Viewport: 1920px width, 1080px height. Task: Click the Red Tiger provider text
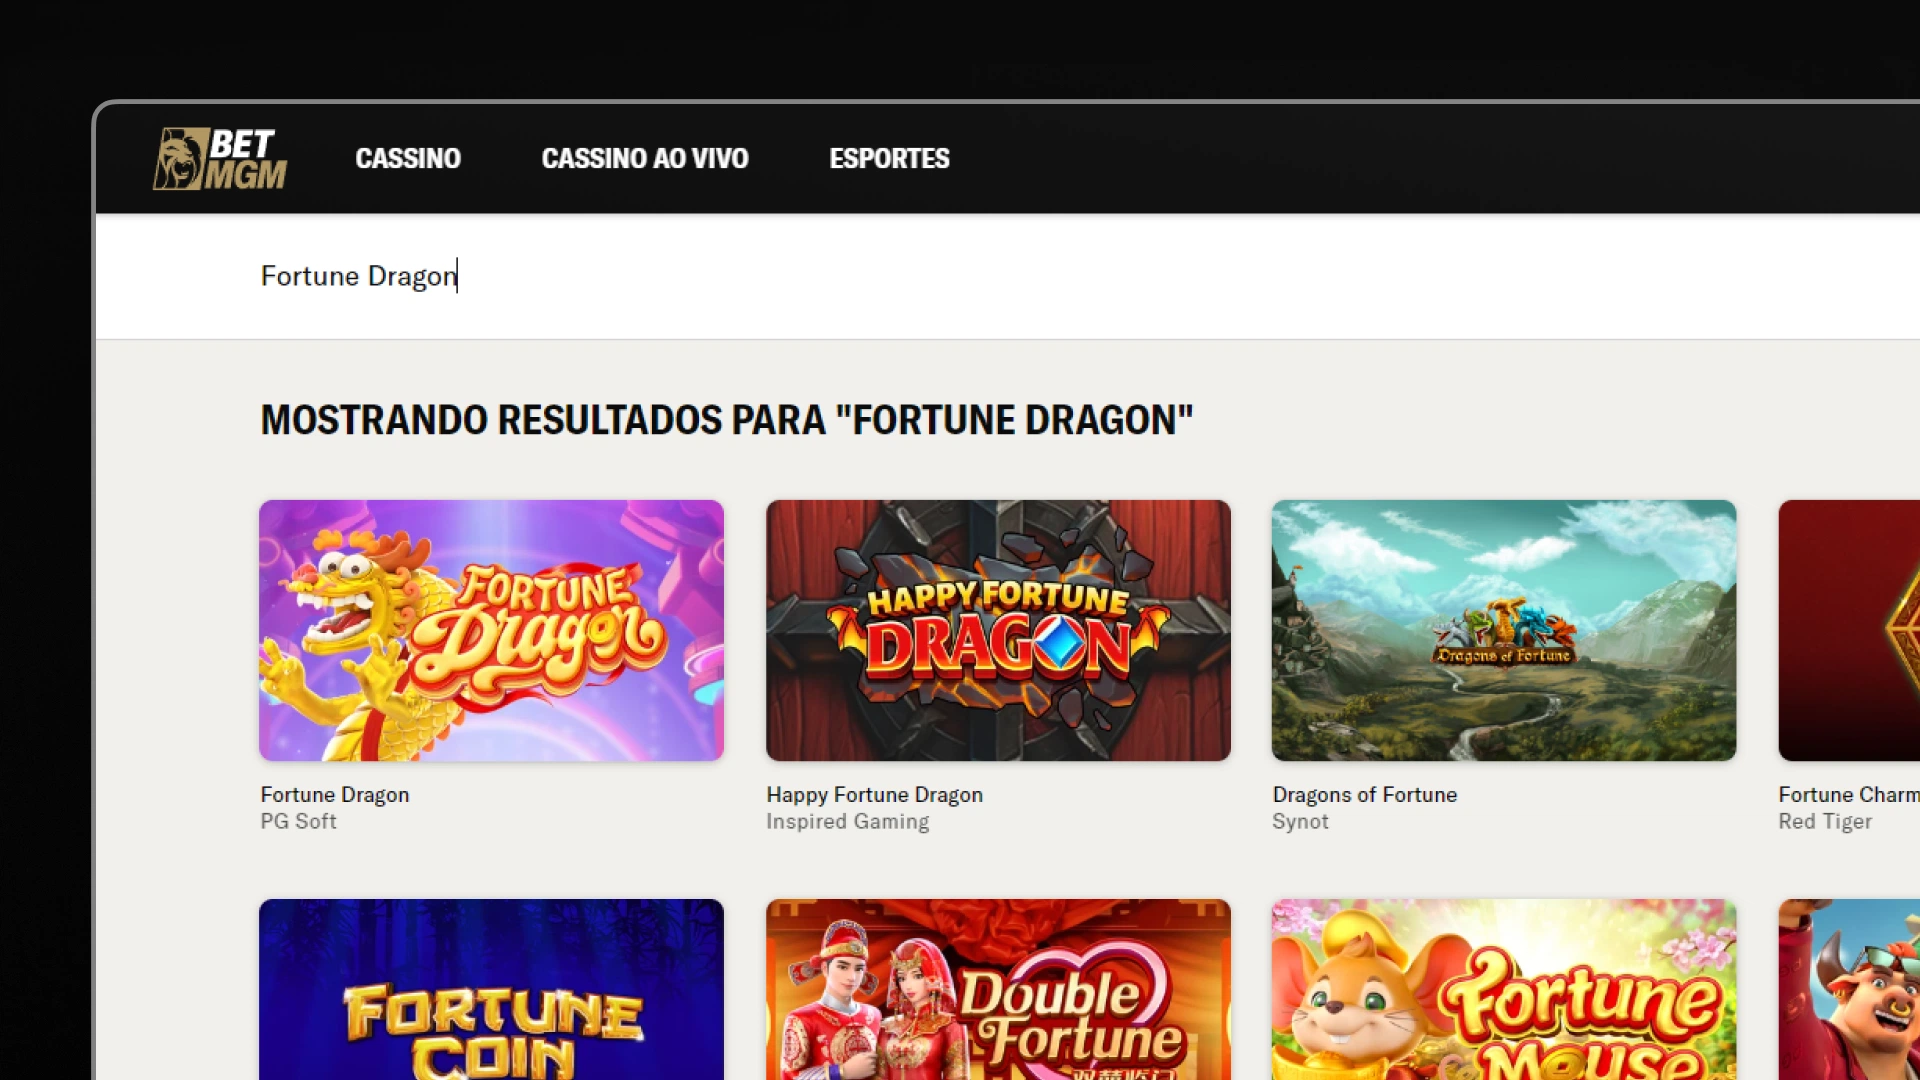coord(1825,821)
